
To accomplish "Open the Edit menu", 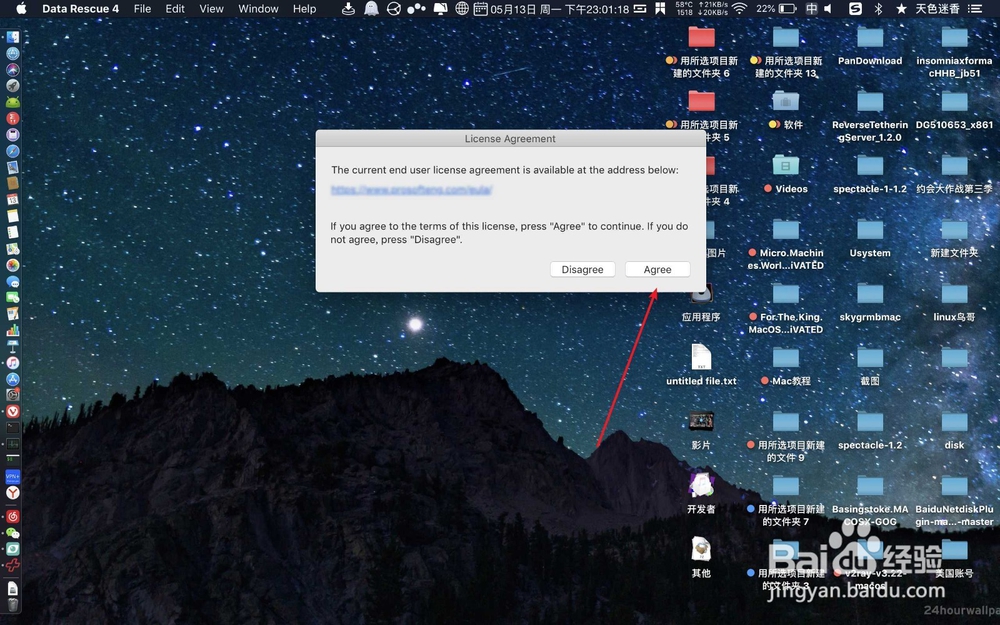I will point(175,9).
